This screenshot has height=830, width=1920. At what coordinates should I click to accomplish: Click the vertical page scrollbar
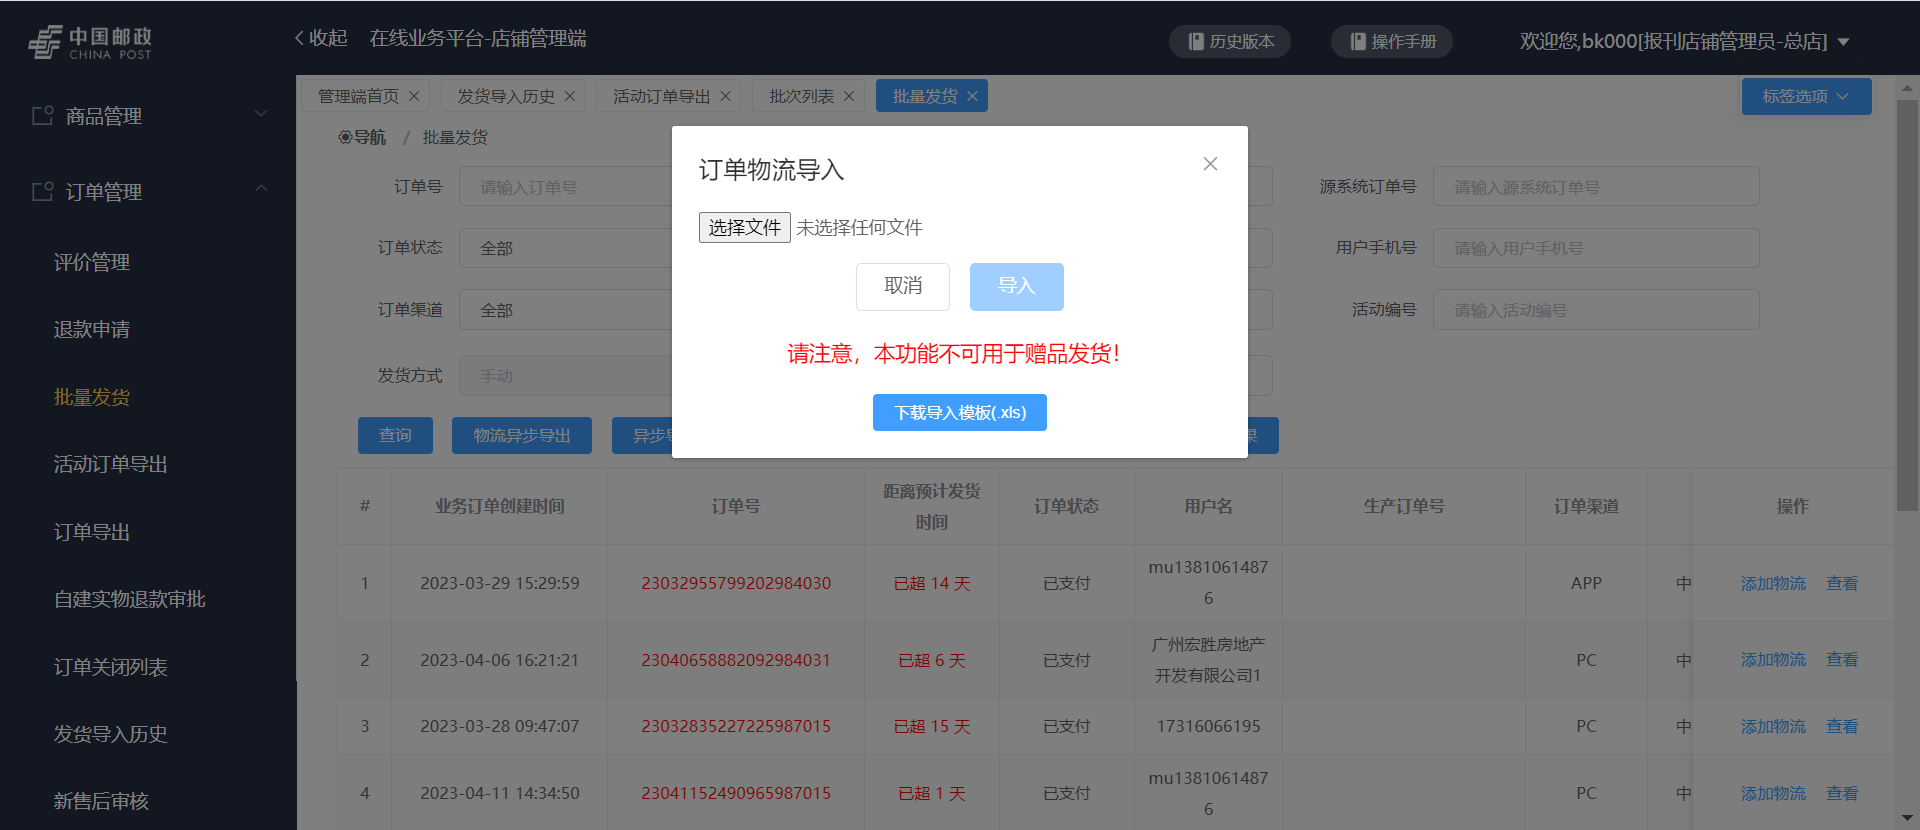tap(1907, 305)
